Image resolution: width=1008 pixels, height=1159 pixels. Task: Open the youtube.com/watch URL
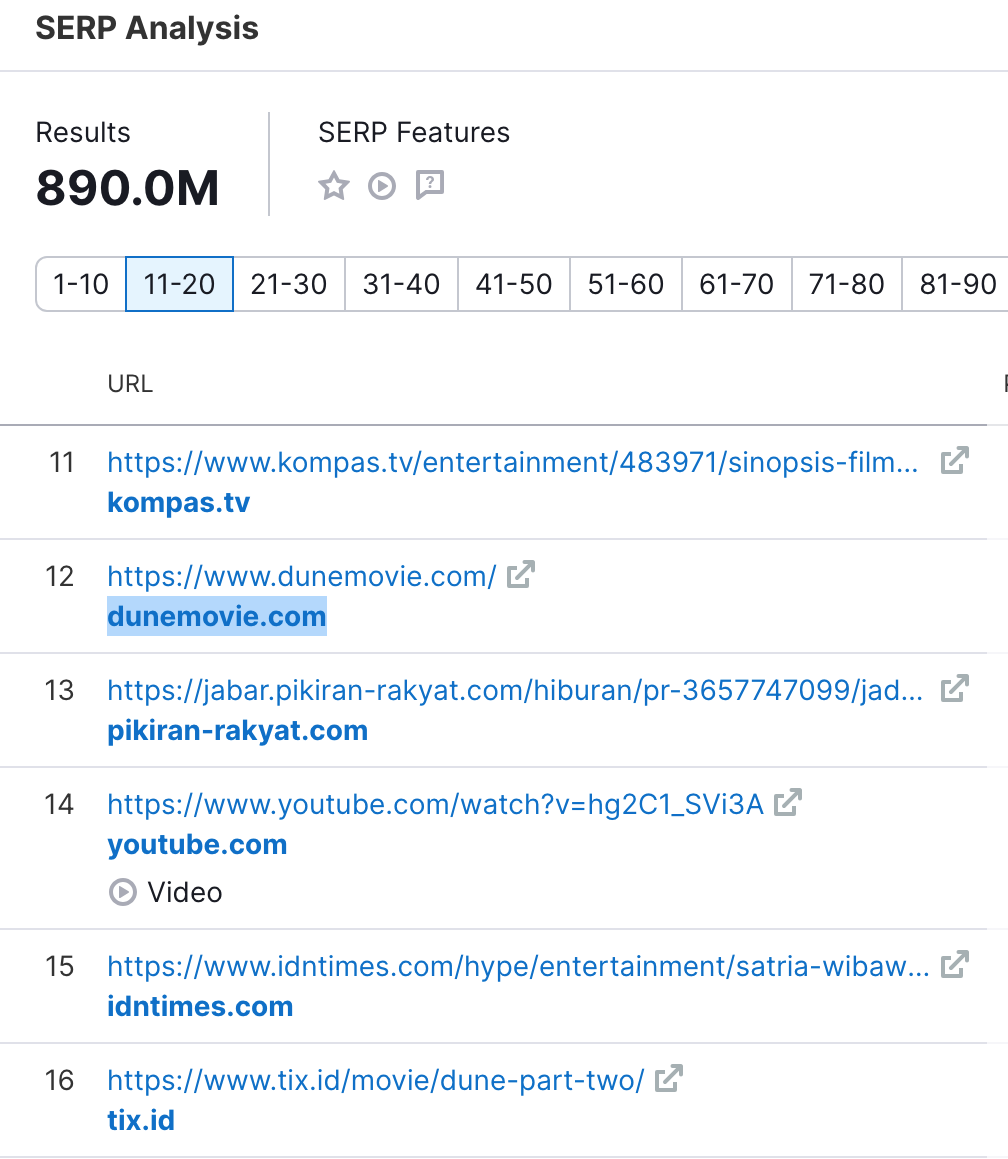435,804
